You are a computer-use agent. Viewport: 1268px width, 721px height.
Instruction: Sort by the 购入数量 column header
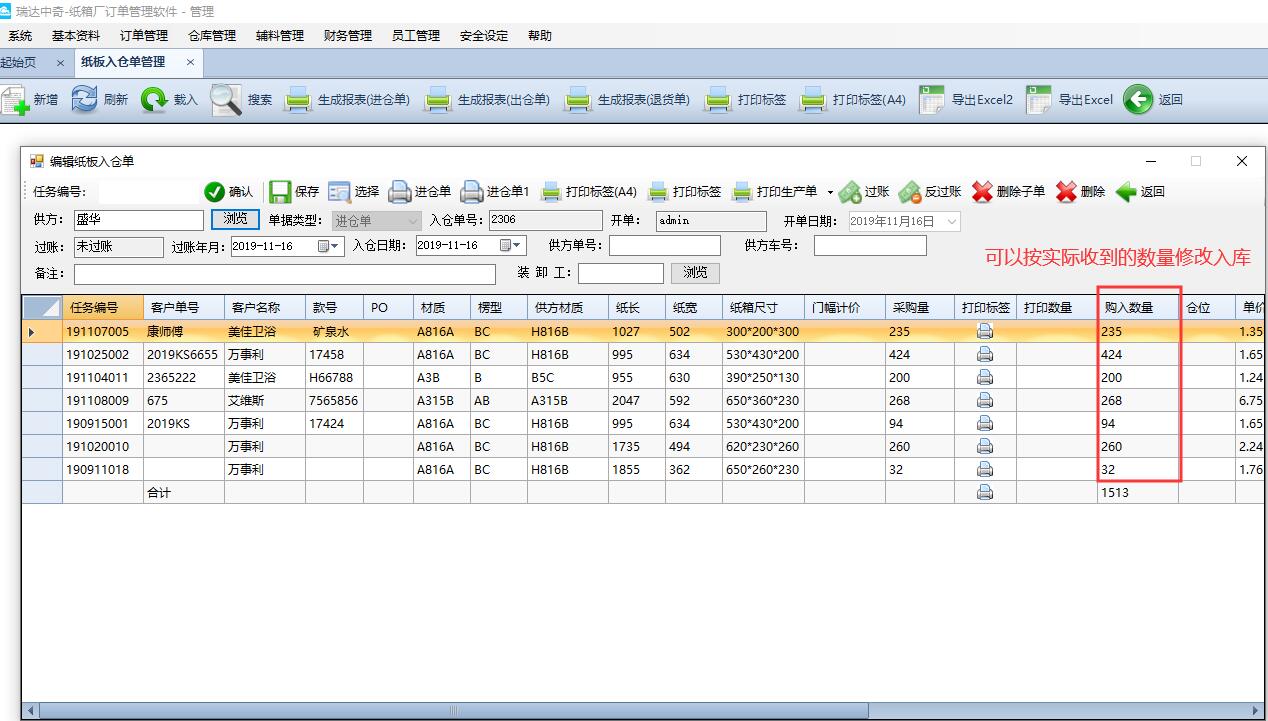(1139, 307)
